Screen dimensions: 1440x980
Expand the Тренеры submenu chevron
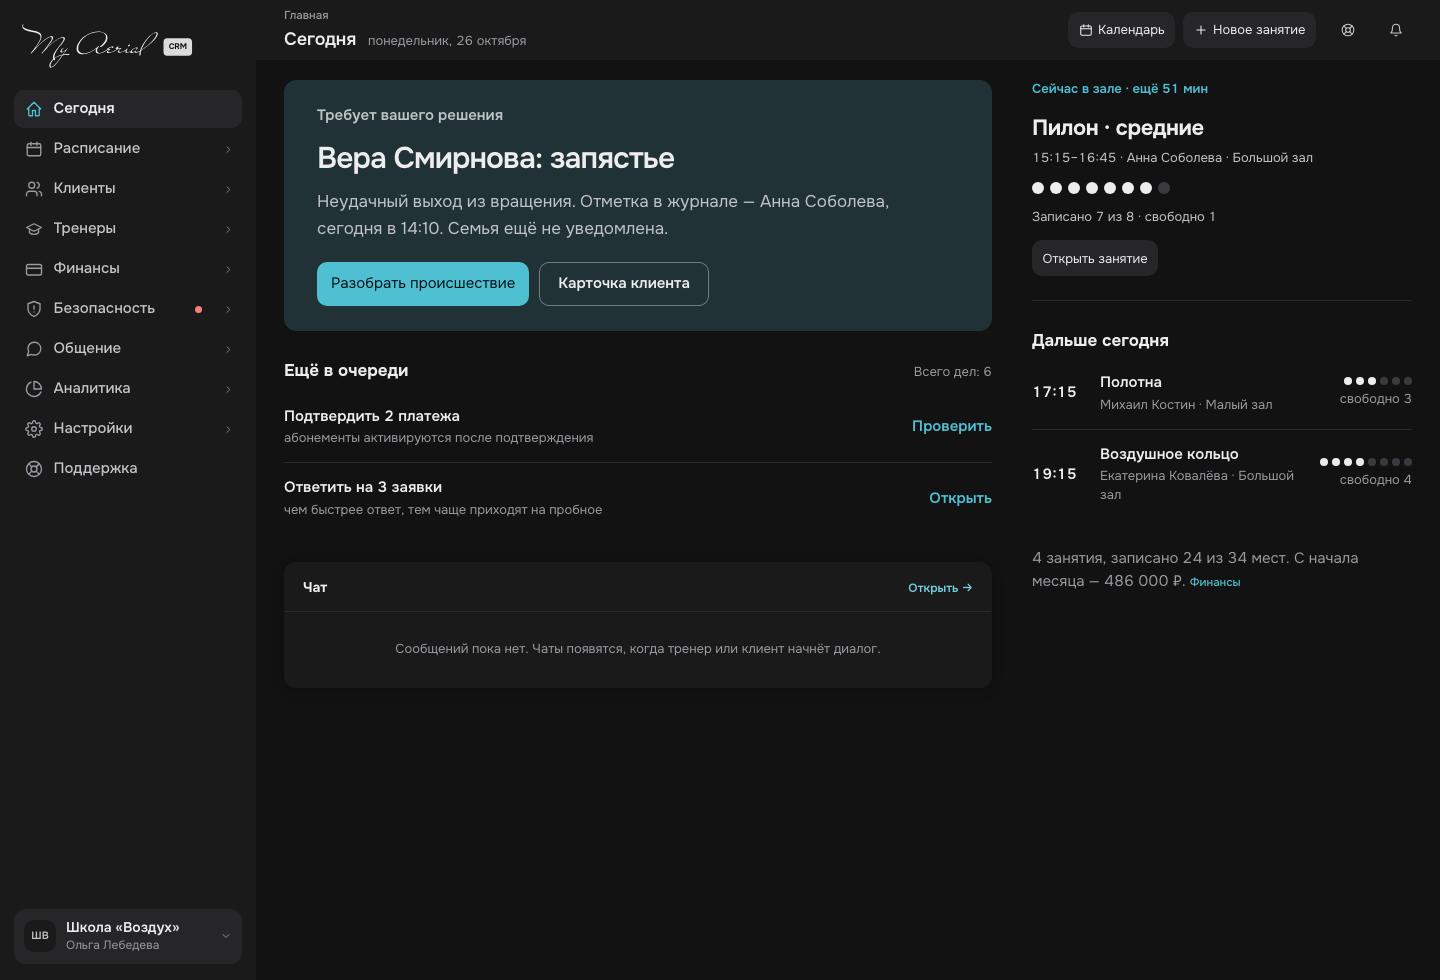pyautogui.click(x=228, y=229)
